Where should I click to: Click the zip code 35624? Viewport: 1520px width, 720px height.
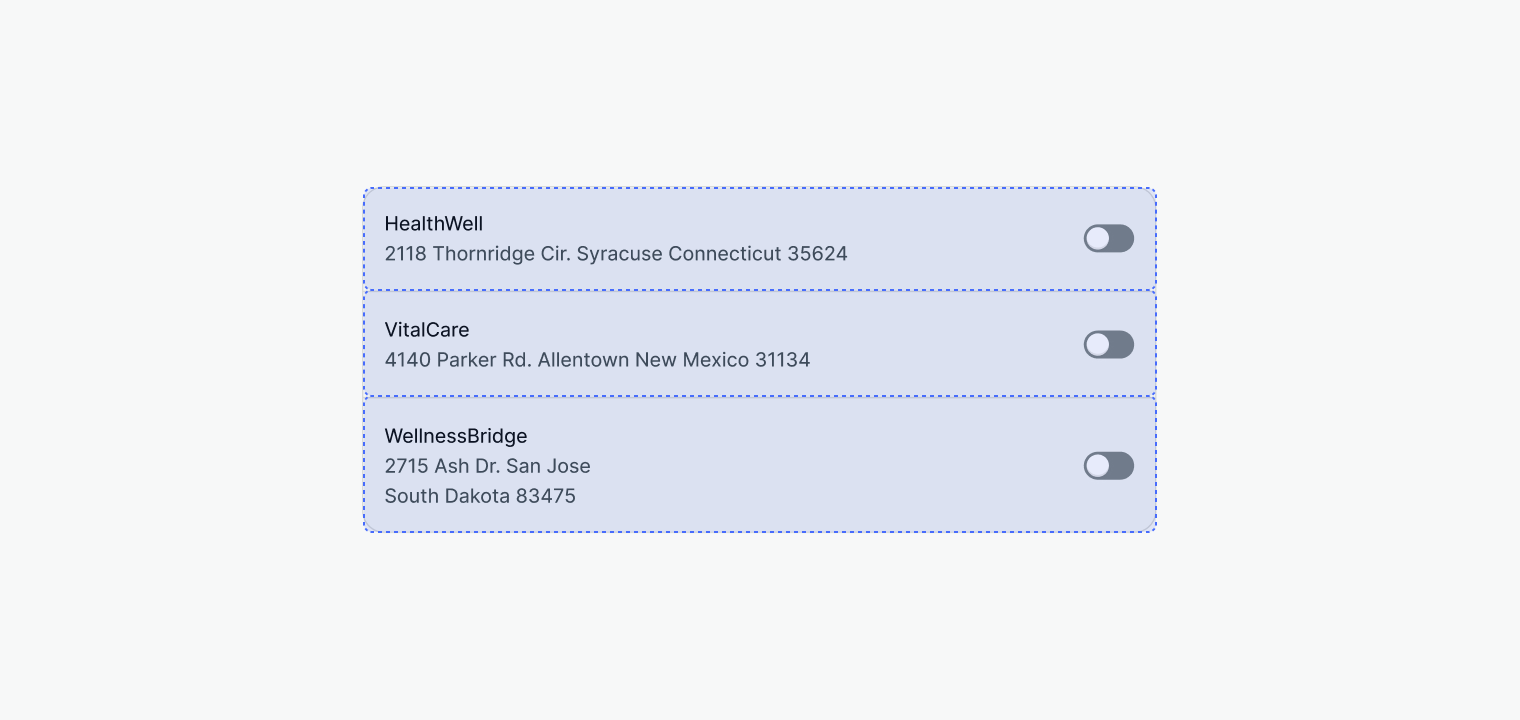pyautogui.click(x=817, y=254)
